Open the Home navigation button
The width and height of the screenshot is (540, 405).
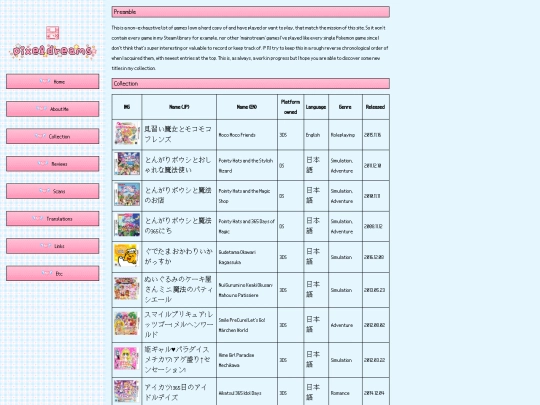coord(52,82)
